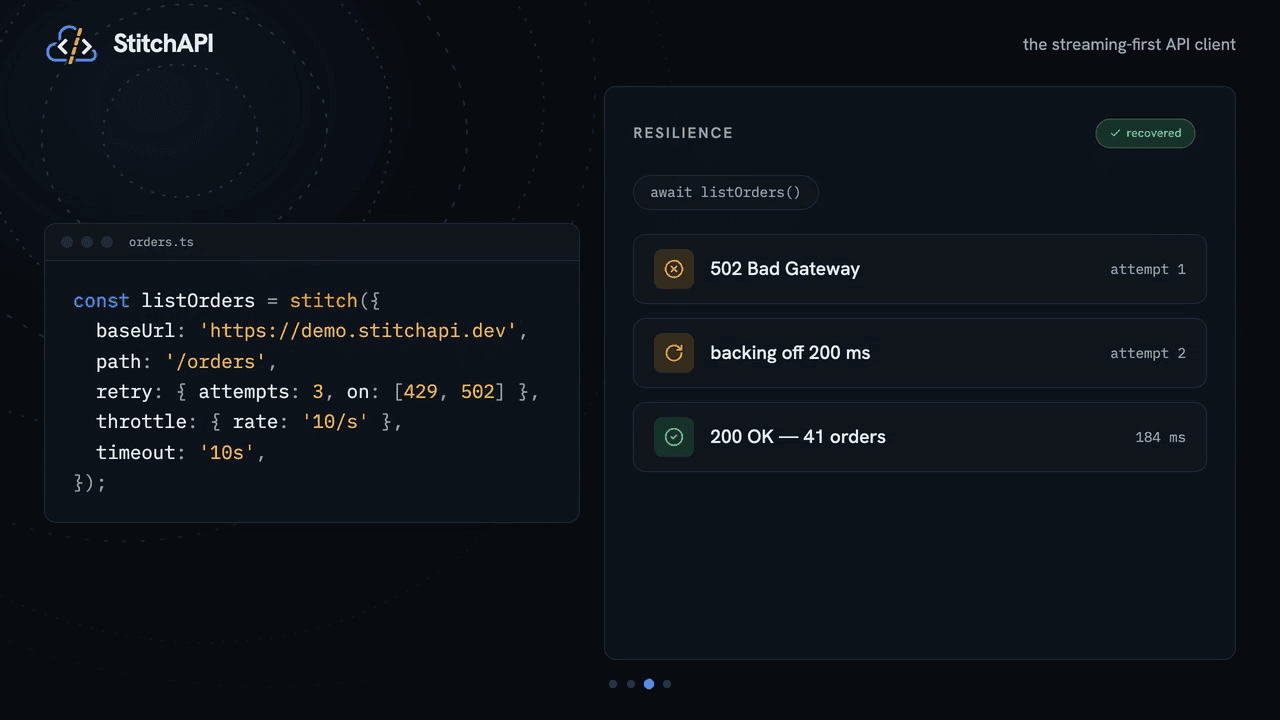This screenshot has width=1280, height=720.
Task: Click the StitchAPI brand name
Action: tap(163, 44)
